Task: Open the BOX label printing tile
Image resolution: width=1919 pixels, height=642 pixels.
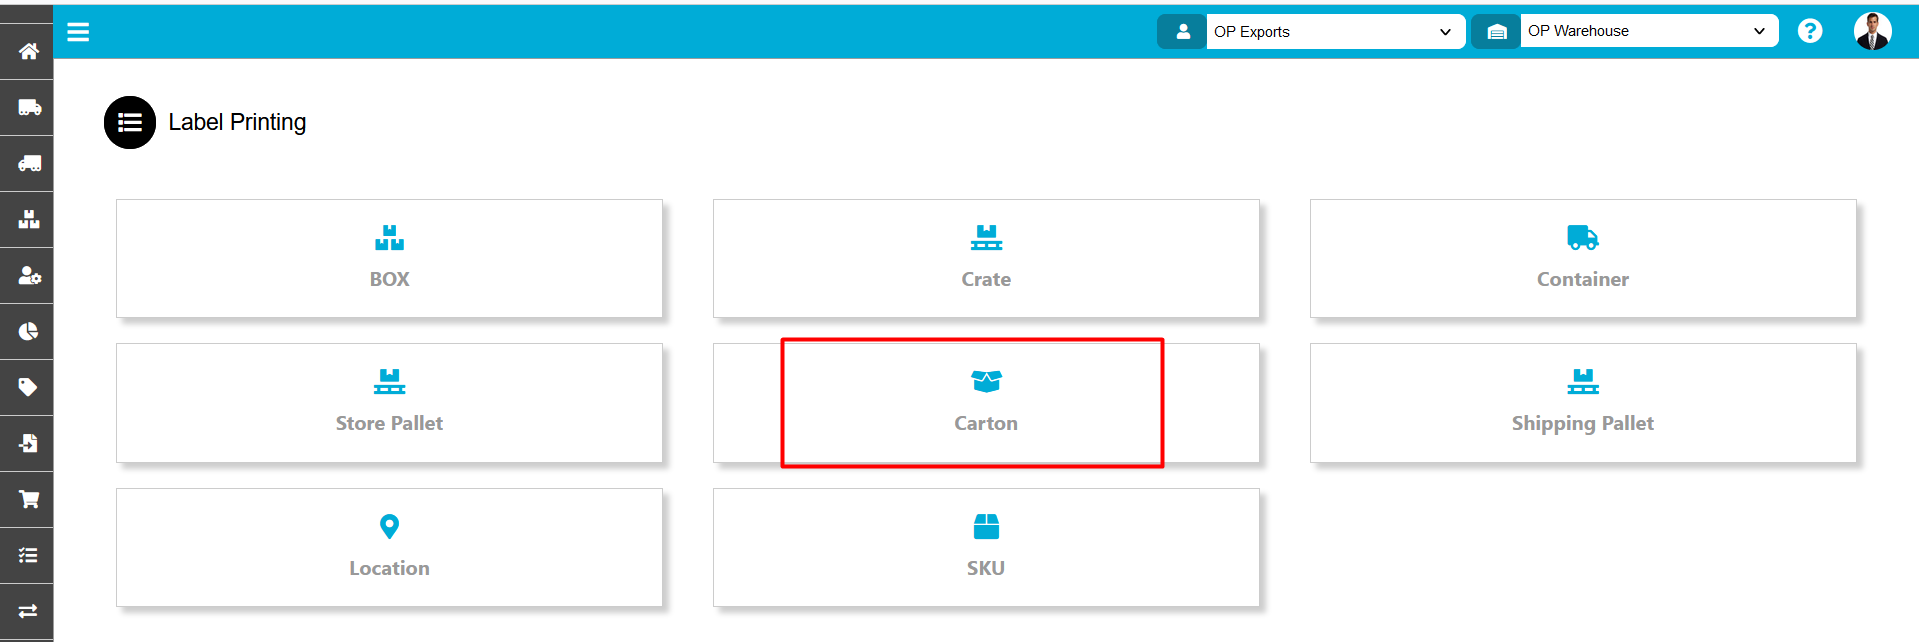Action: click(x=389, y=258)
